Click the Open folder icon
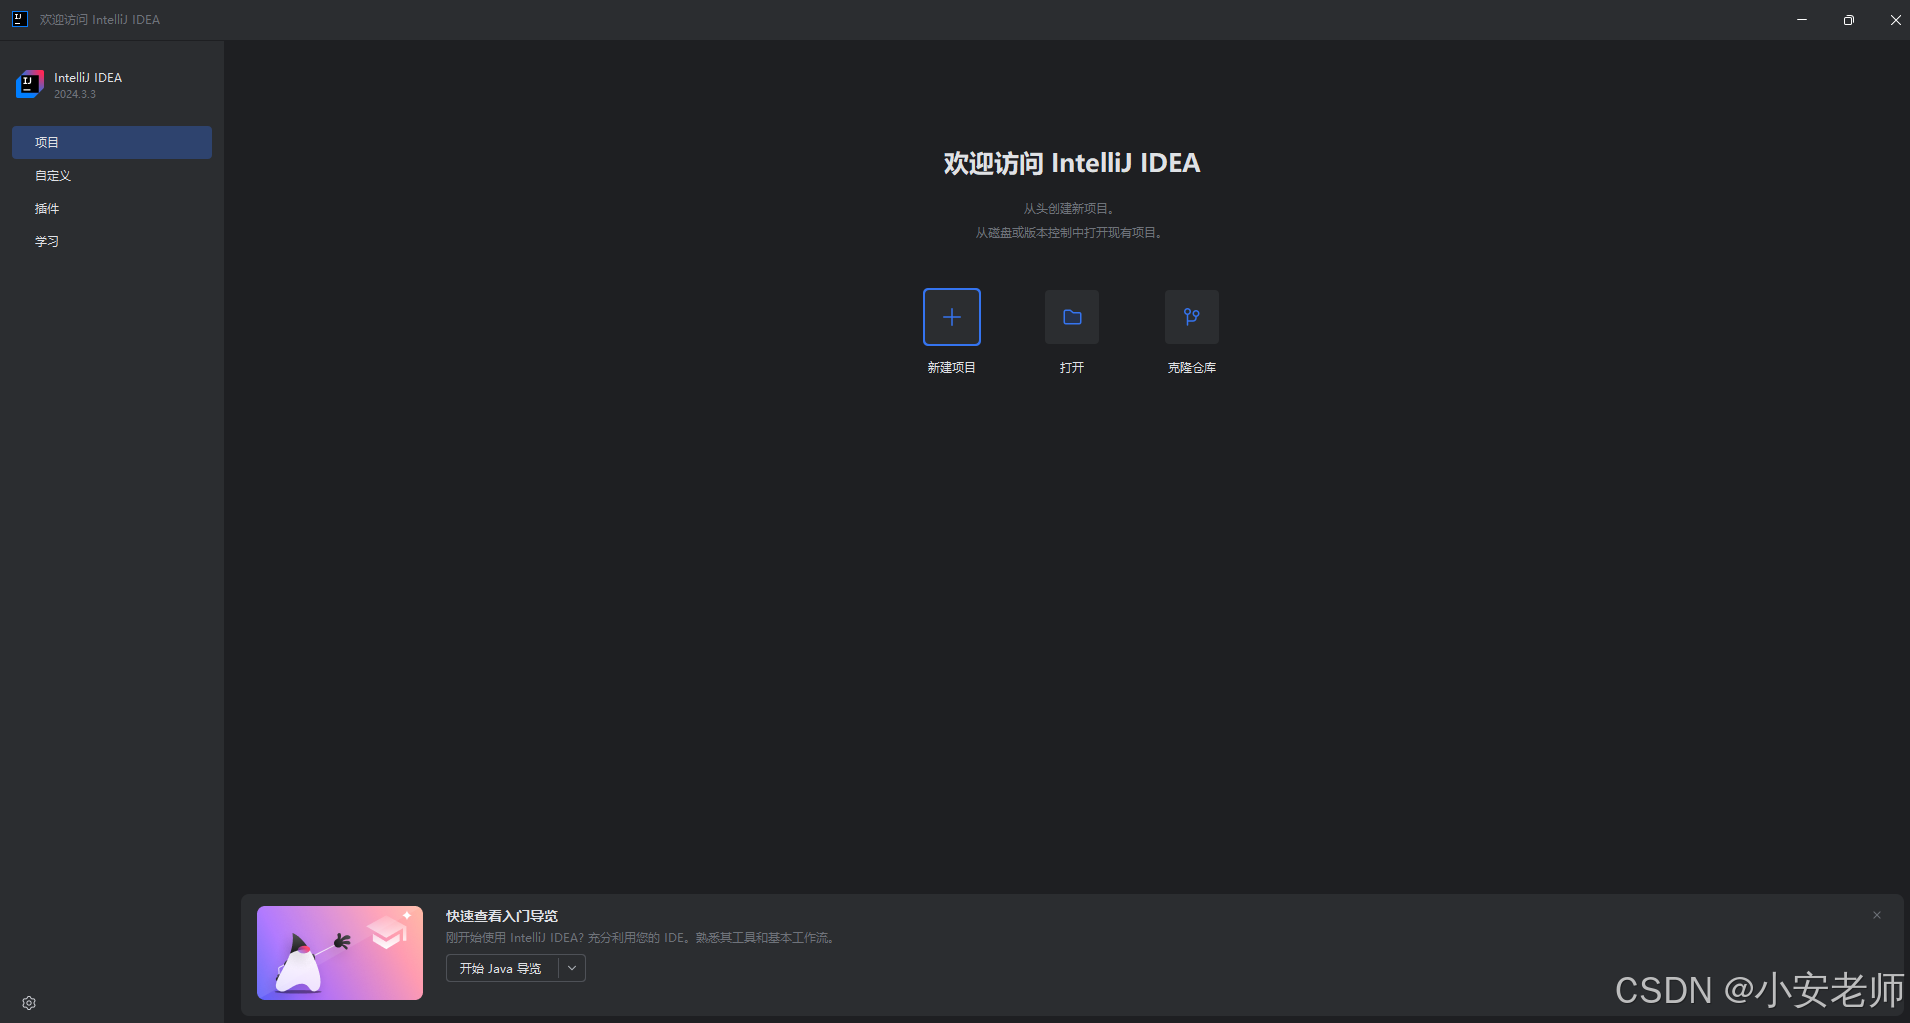The height and width of the screenshot is (1023, 1910). 1071,317
